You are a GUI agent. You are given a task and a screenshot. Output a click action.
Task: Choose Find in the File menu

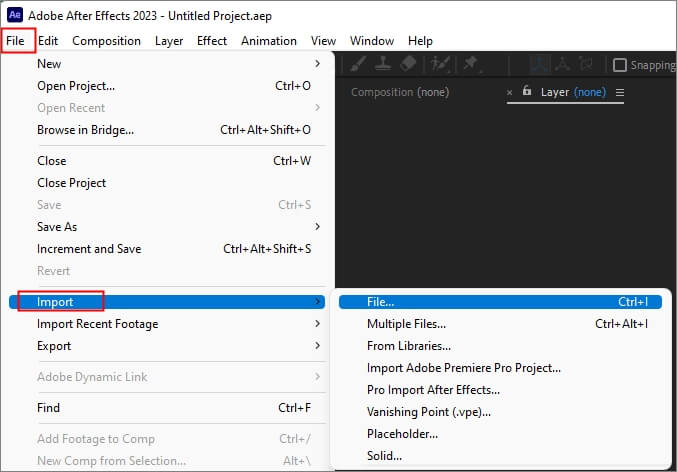tap(167, 408)
